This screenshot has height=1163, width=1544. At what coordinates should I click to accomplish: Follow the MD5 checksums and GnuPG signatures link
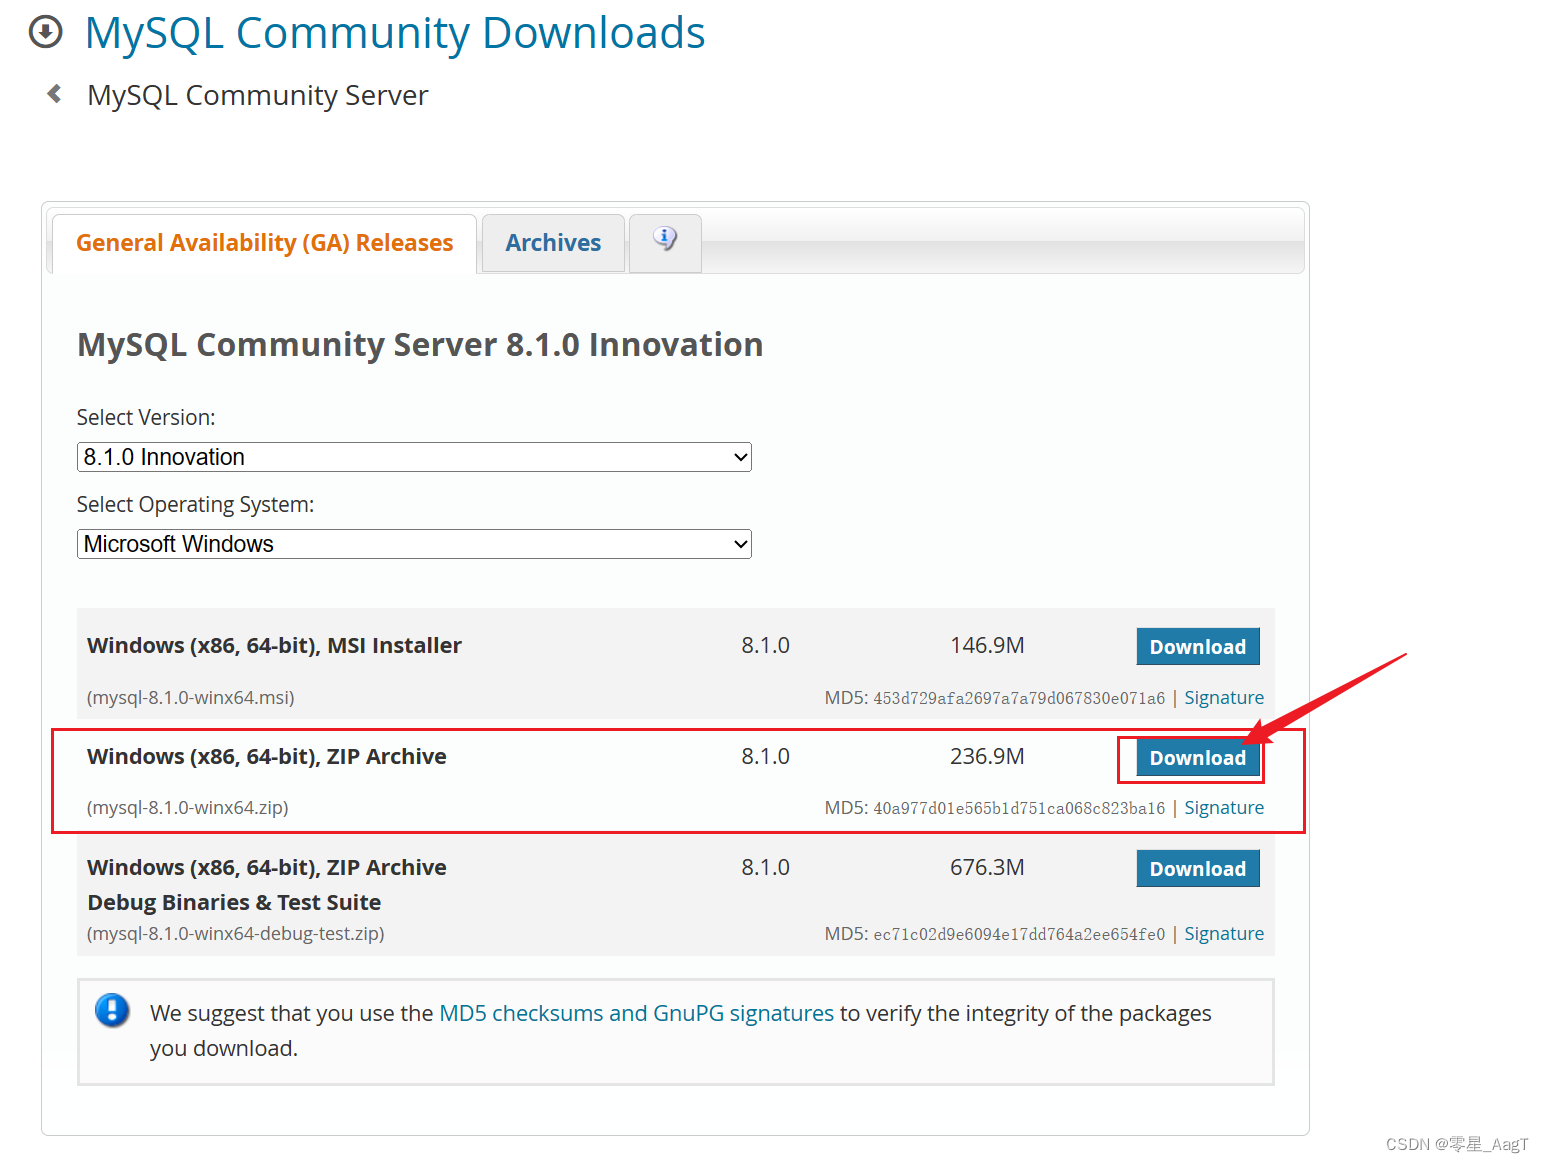636,1013
